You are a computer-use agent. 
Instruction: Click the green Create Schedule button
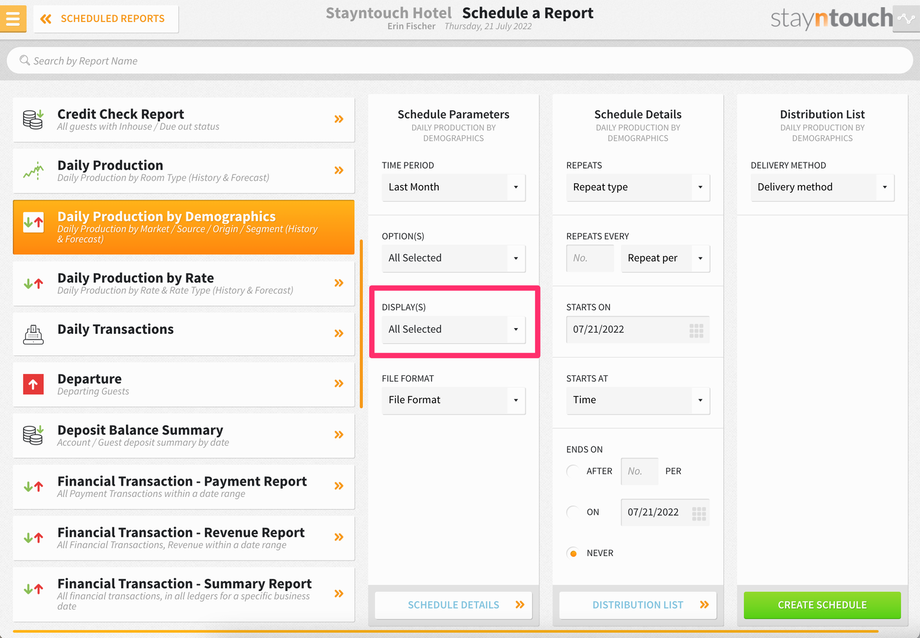pyautogui.click(x=822, y=605)
